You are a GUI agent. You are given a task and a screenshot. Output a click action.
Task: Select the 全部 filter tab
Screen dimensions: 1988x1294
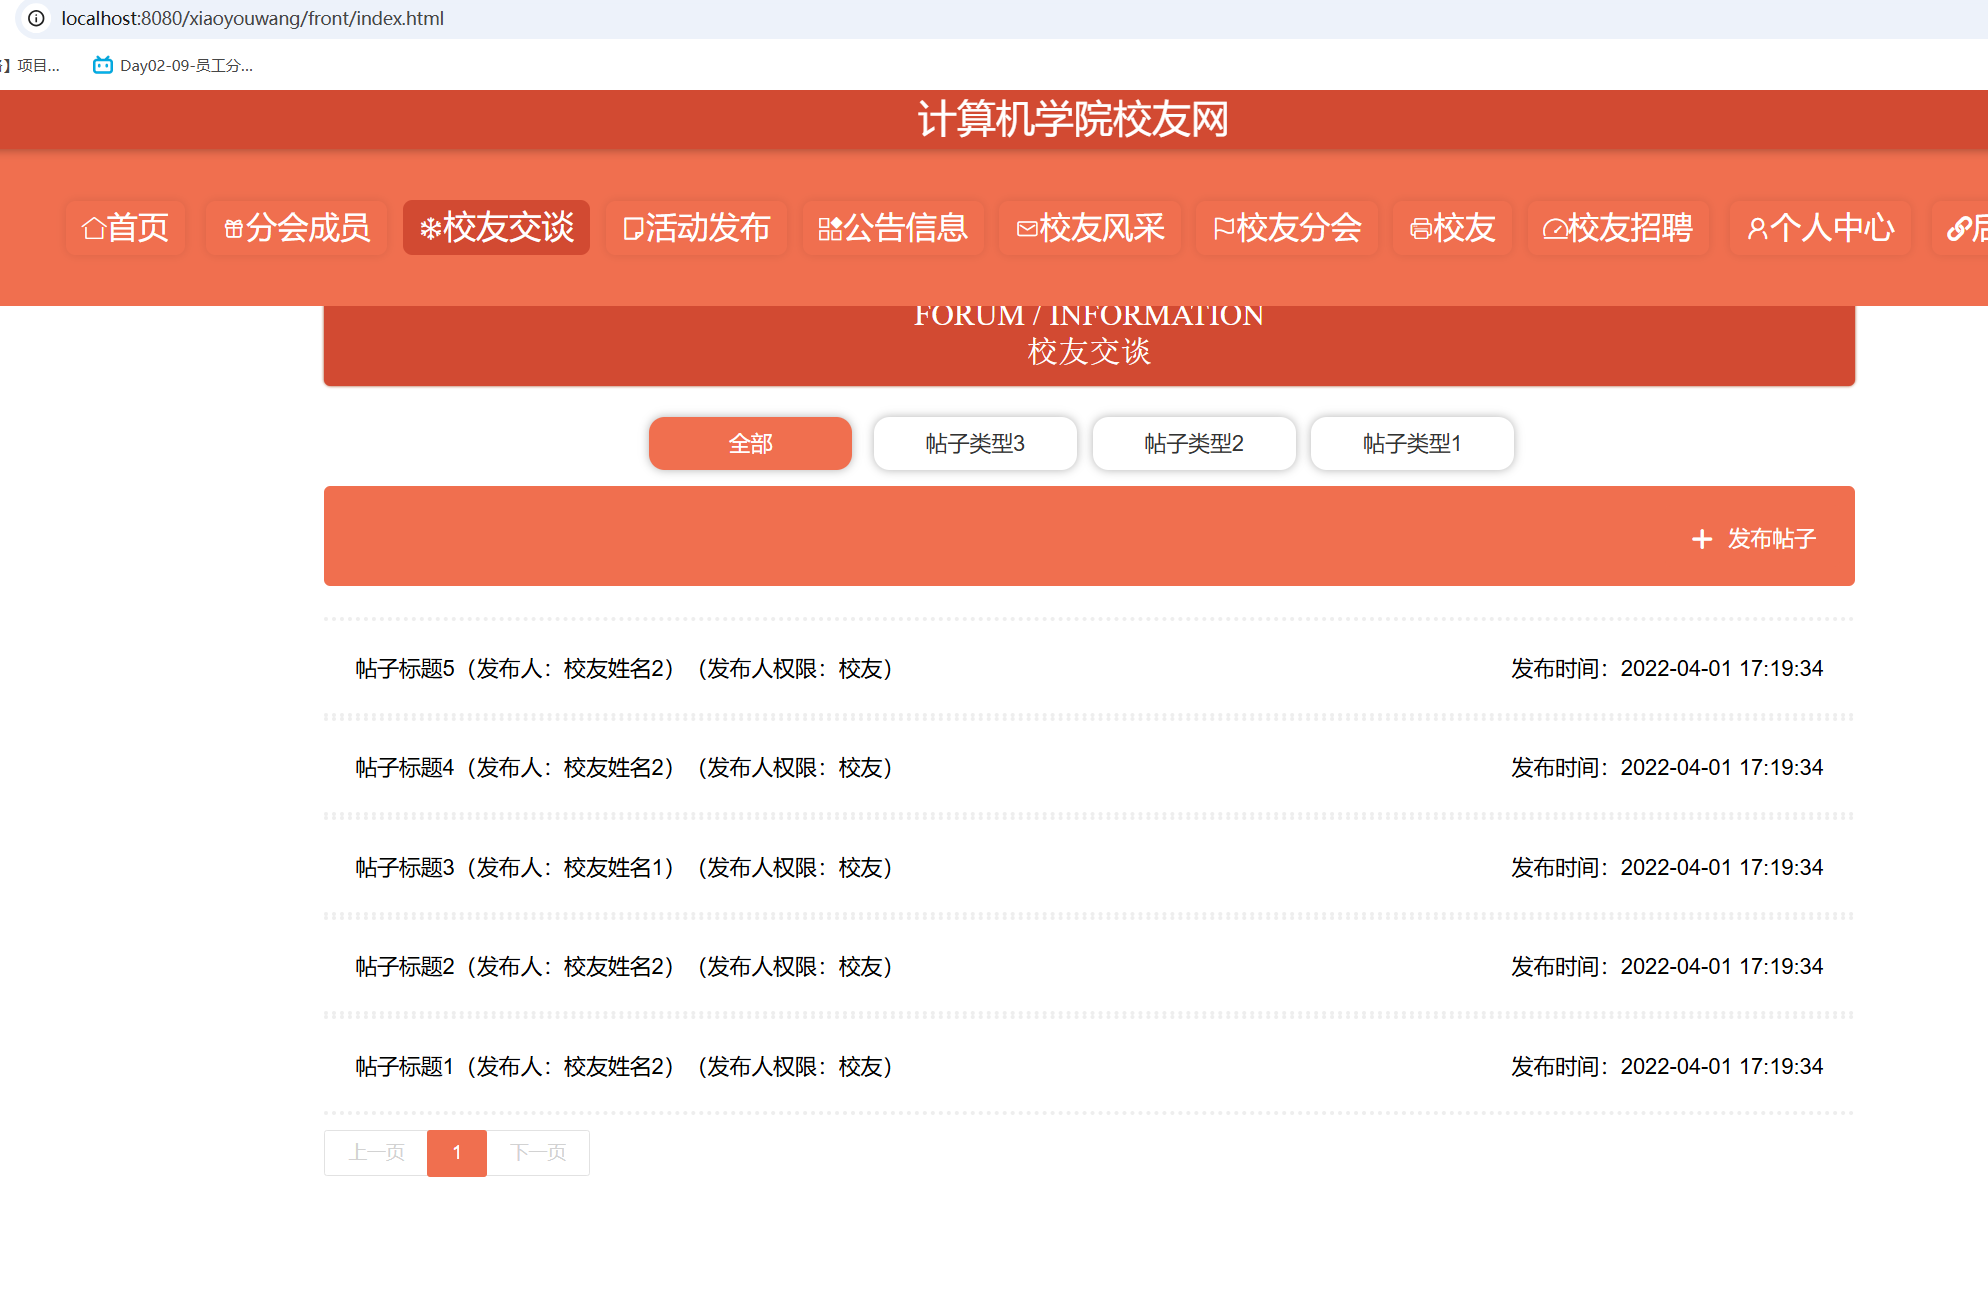pyautogui.click(x=750, y=443)
